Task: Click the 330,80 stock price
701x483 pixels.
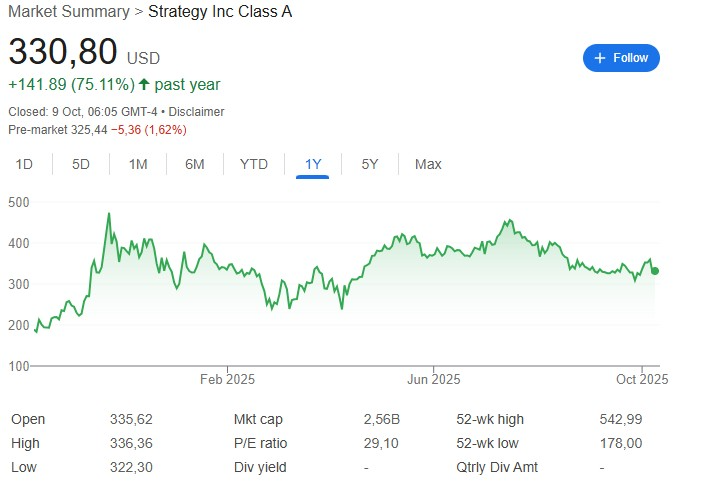Action: click(63, 51)
